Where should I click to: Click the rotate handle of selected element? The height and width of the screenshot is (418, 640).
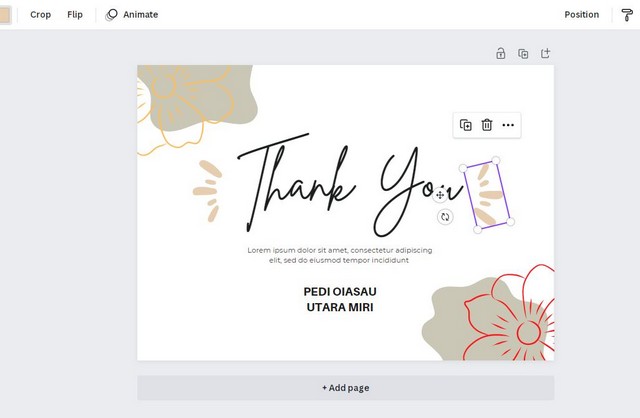tap(446, 217)
